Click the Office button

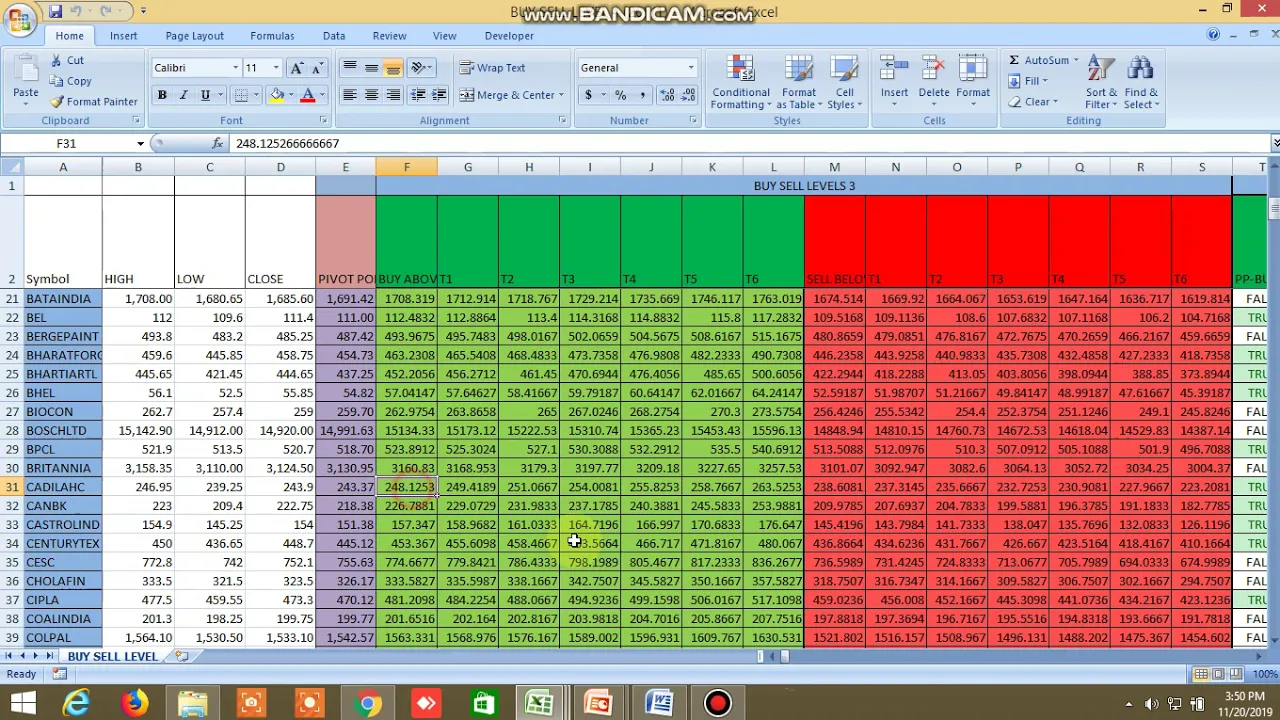(18, 20)
